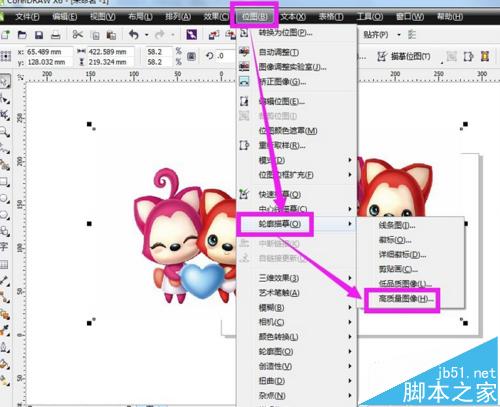Open the 位图(B) menu
The width and height of the screenshot is (500, 407).
[x=254, y=17]
